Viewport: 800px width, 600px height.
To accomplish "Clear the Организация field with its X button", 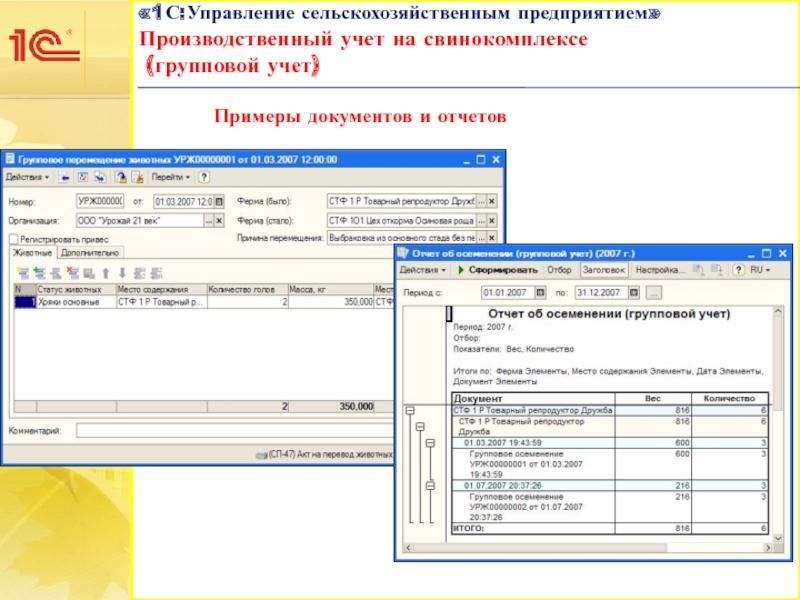I will coord(219,221).
